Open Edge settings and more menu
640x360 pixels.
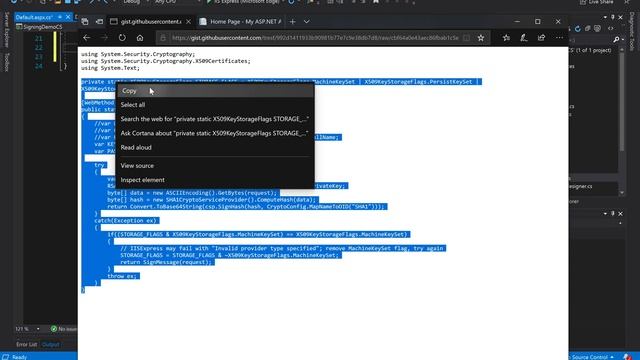tap(559, 38)
